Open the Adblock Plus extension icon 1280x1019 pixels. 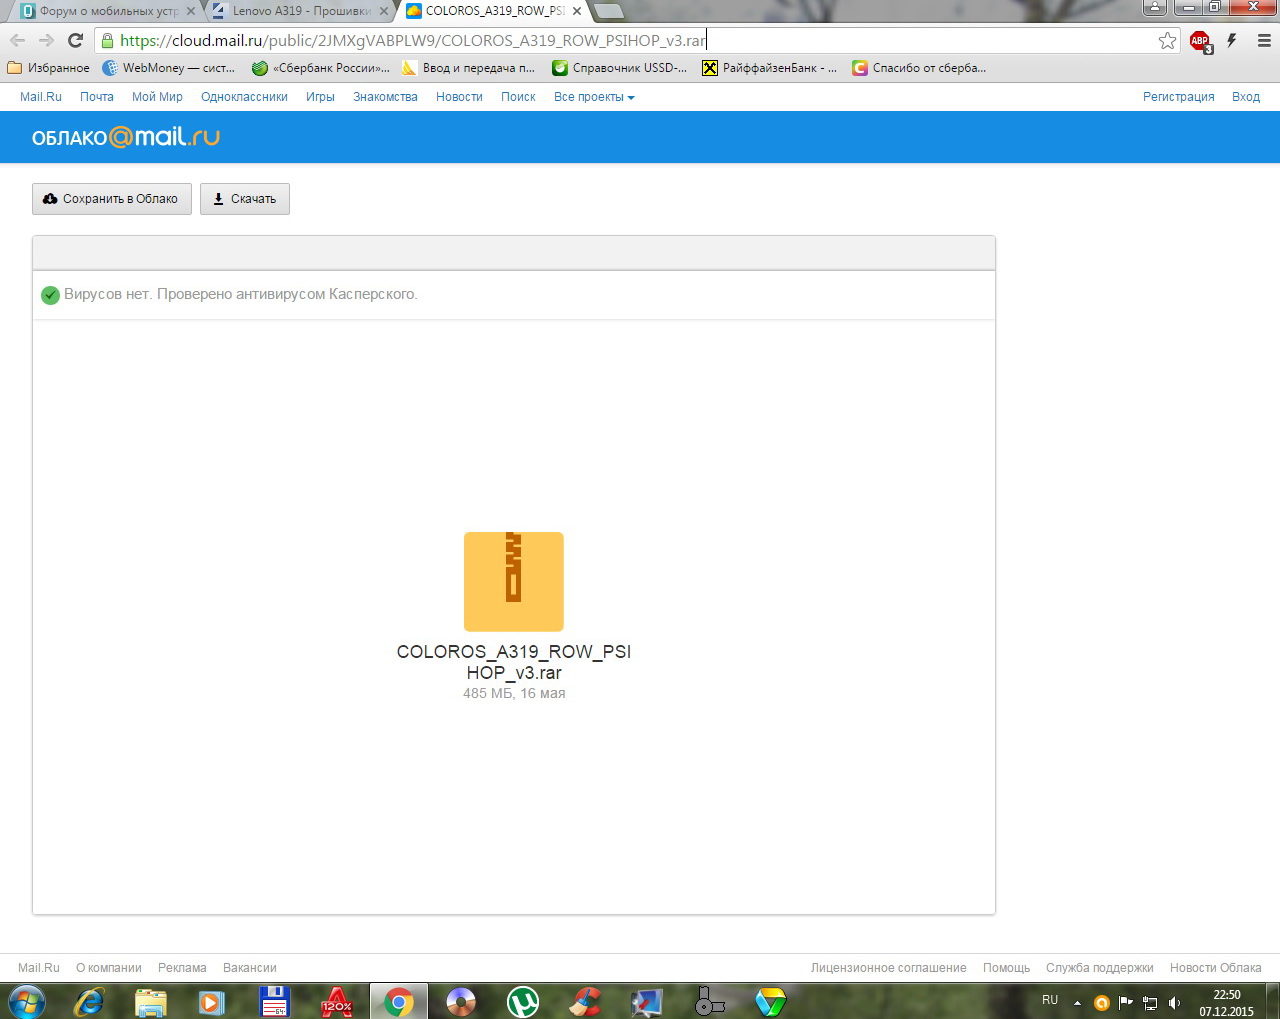click(x=1200, y=41)
